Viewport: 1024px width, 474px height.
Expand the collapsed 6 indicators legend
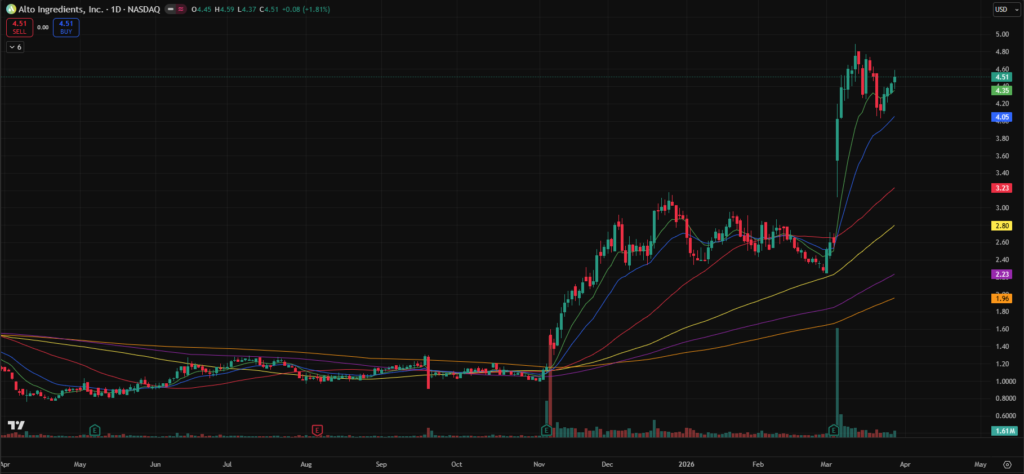point(16,47)
